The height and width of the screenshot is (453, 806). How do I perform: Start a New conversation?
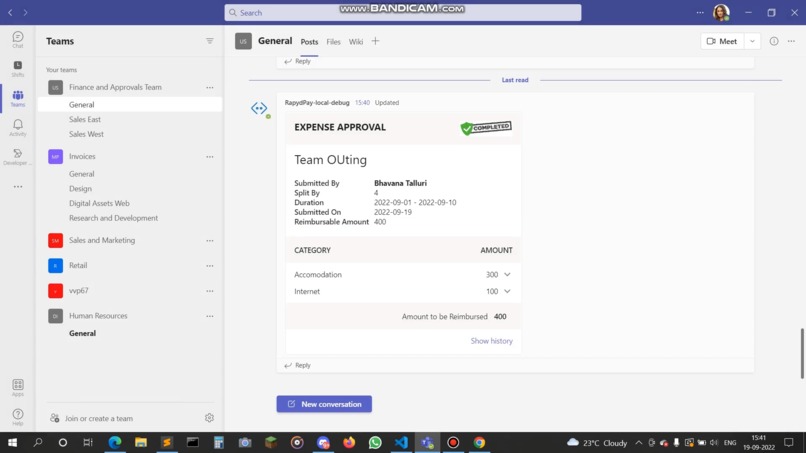point(324,404)
